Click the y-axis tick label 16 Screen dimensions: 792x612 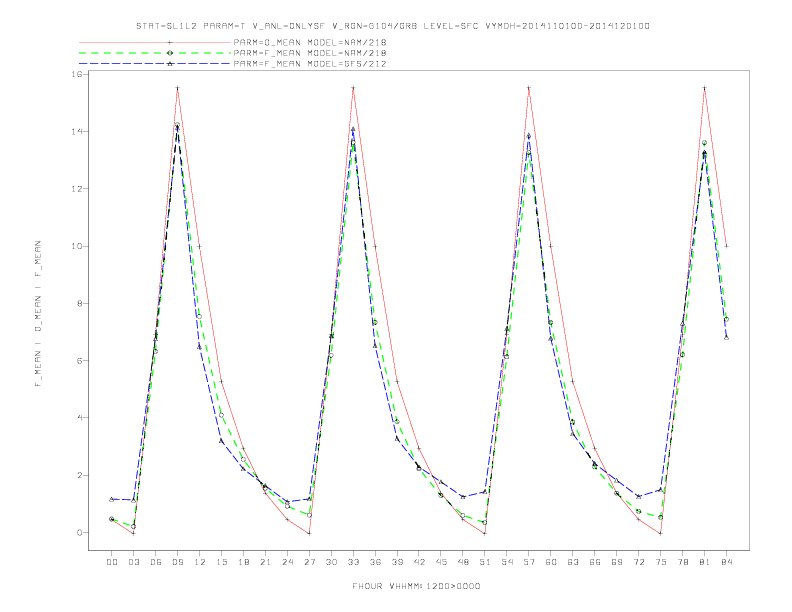pyautogui.click(x=77, y=74)
